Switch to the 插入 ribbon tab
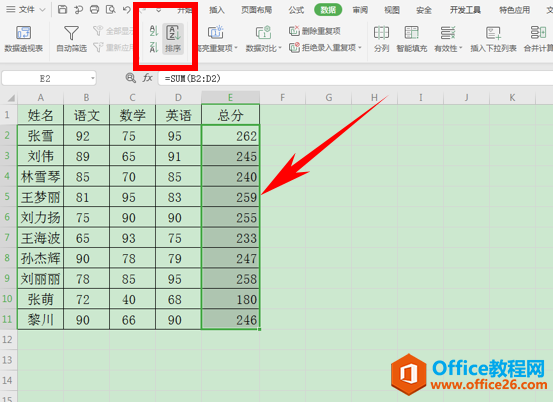Screen dimensions: 554x402 tap(217, 10)
